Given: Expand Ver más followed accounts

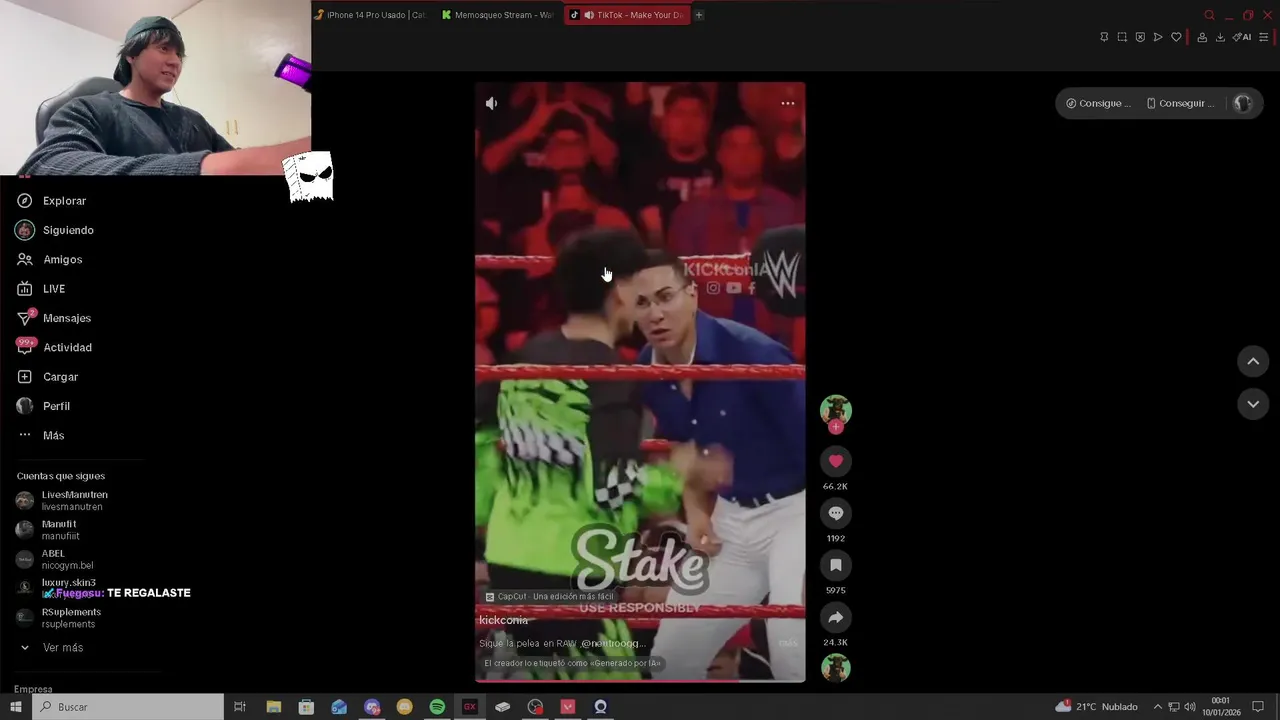Looking at the screenshot, I should pos(50,648).
